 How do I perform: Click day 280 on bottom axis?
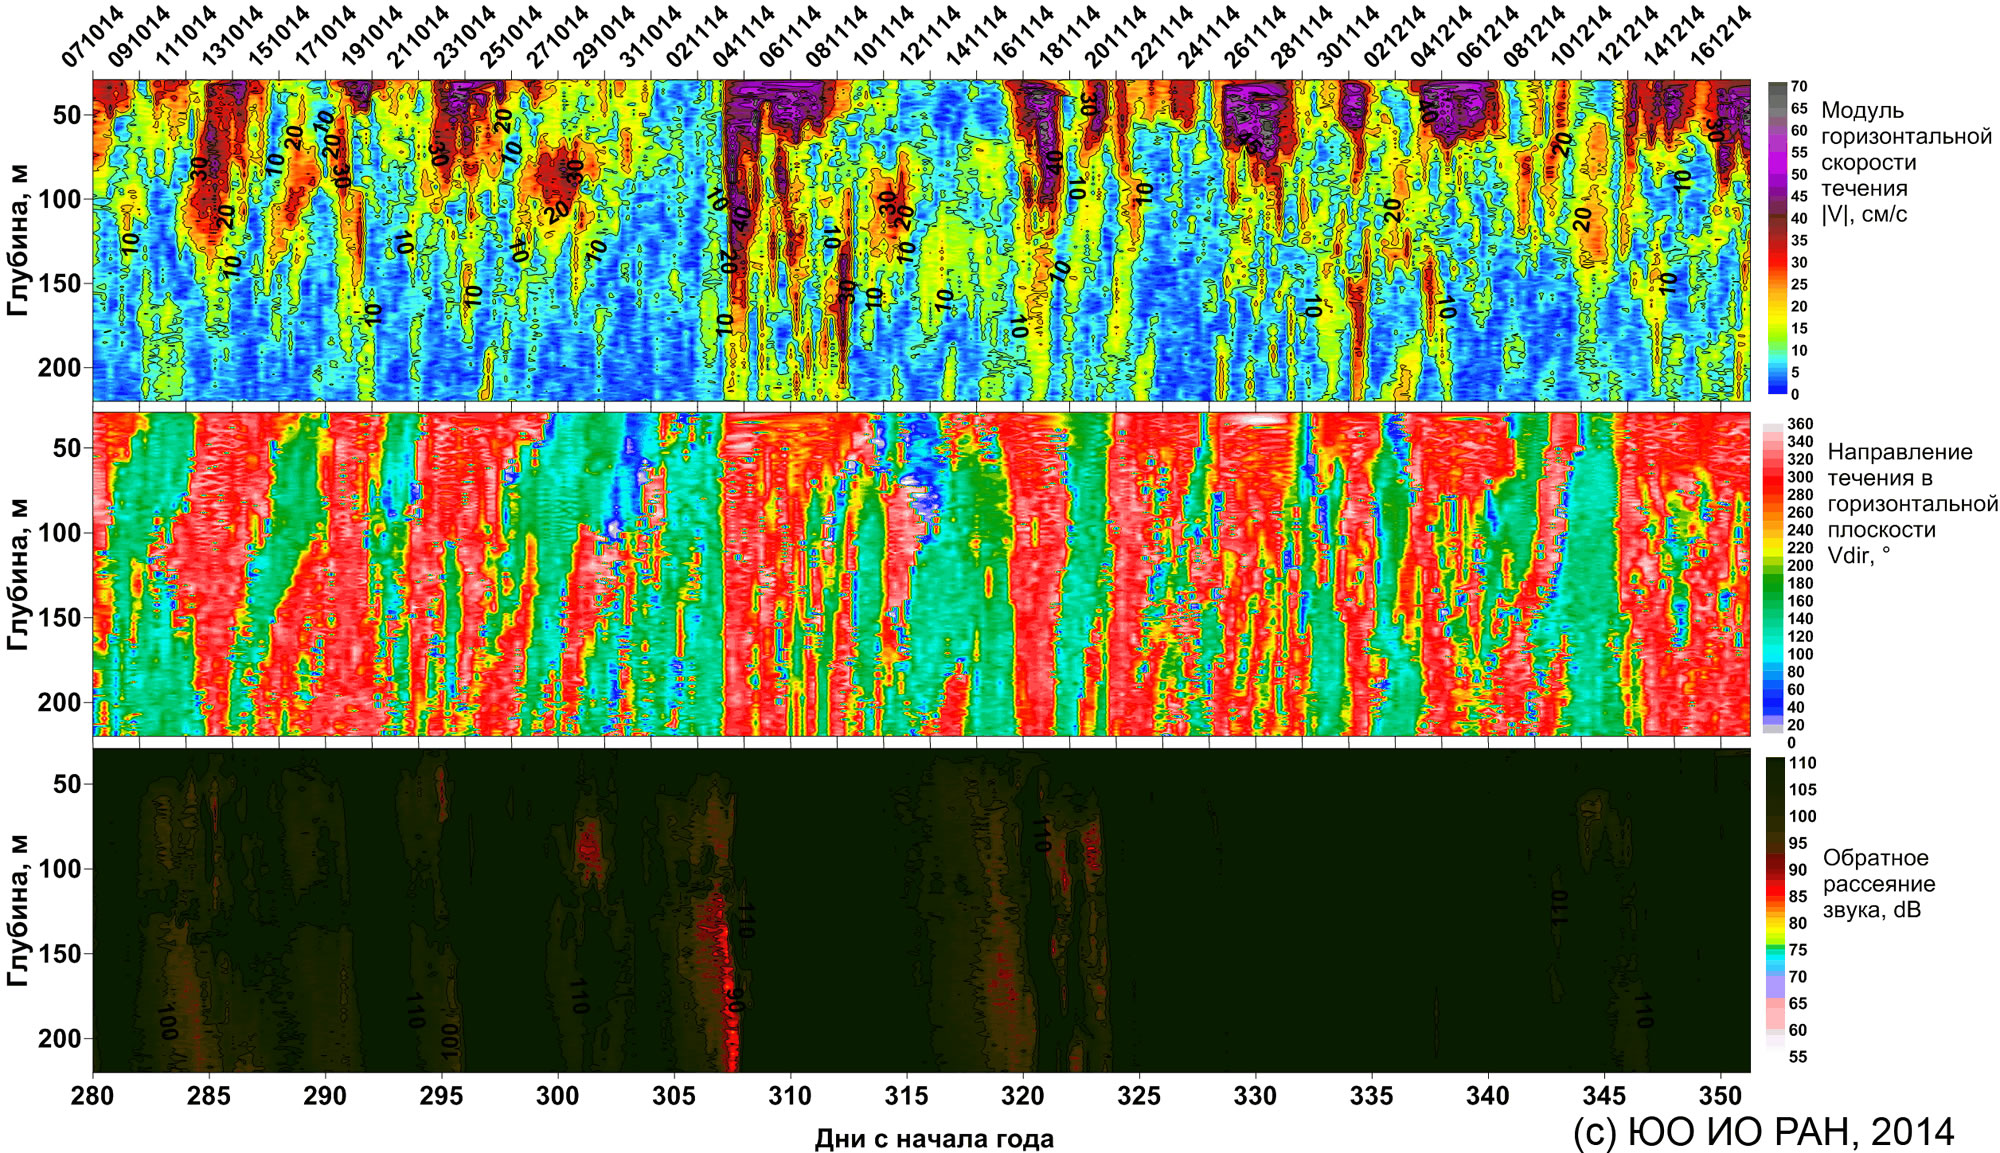pos(93,1096)
